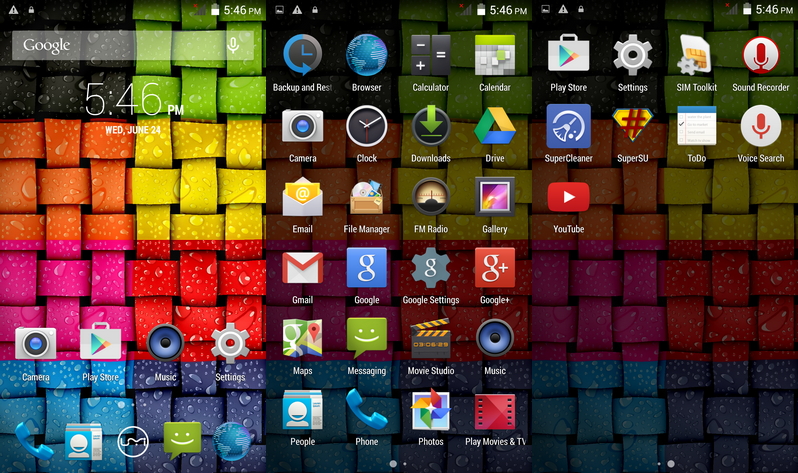
Task: Open SuperCleaner app
Action: click(568, 126)
